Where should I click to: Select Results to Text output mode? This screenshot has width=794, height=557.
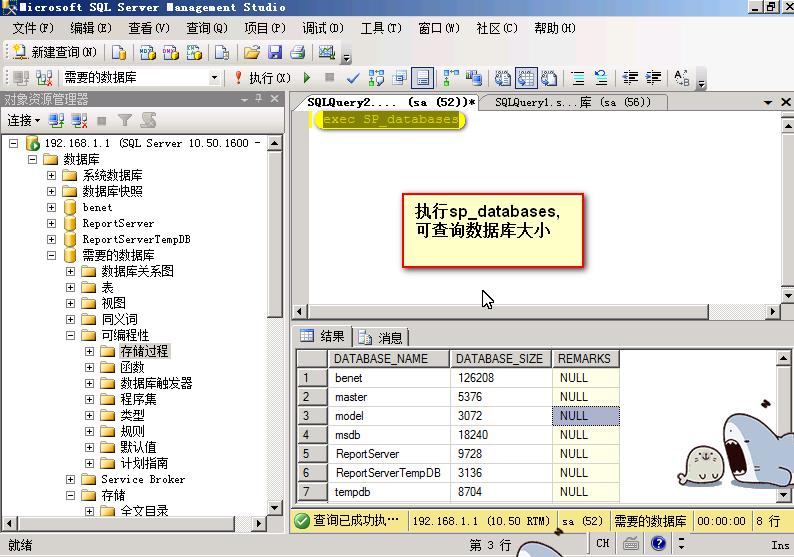point(502,78)
